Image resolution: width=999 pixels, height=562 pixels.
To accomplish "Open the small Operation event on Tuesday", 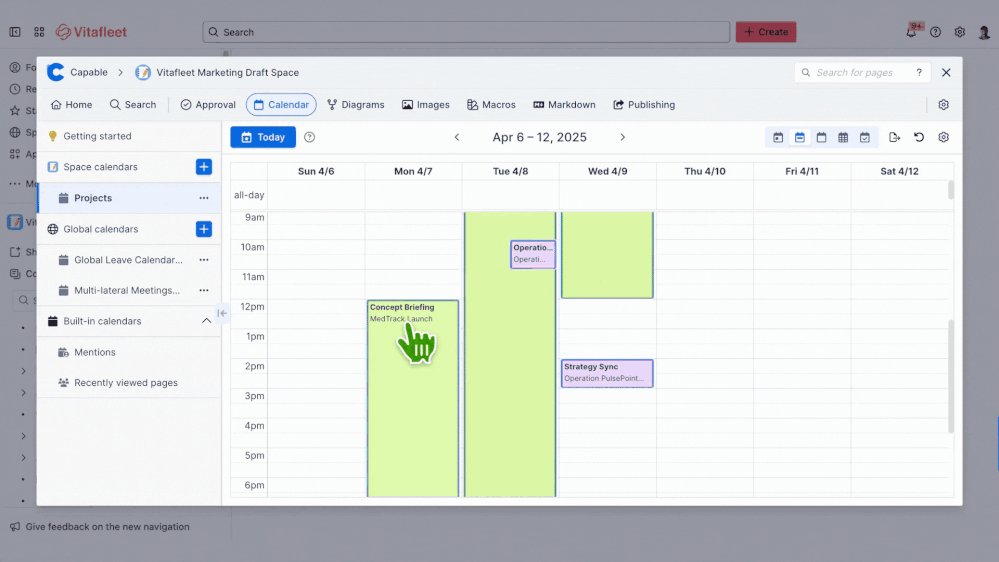I will click(x=533, y=254).
